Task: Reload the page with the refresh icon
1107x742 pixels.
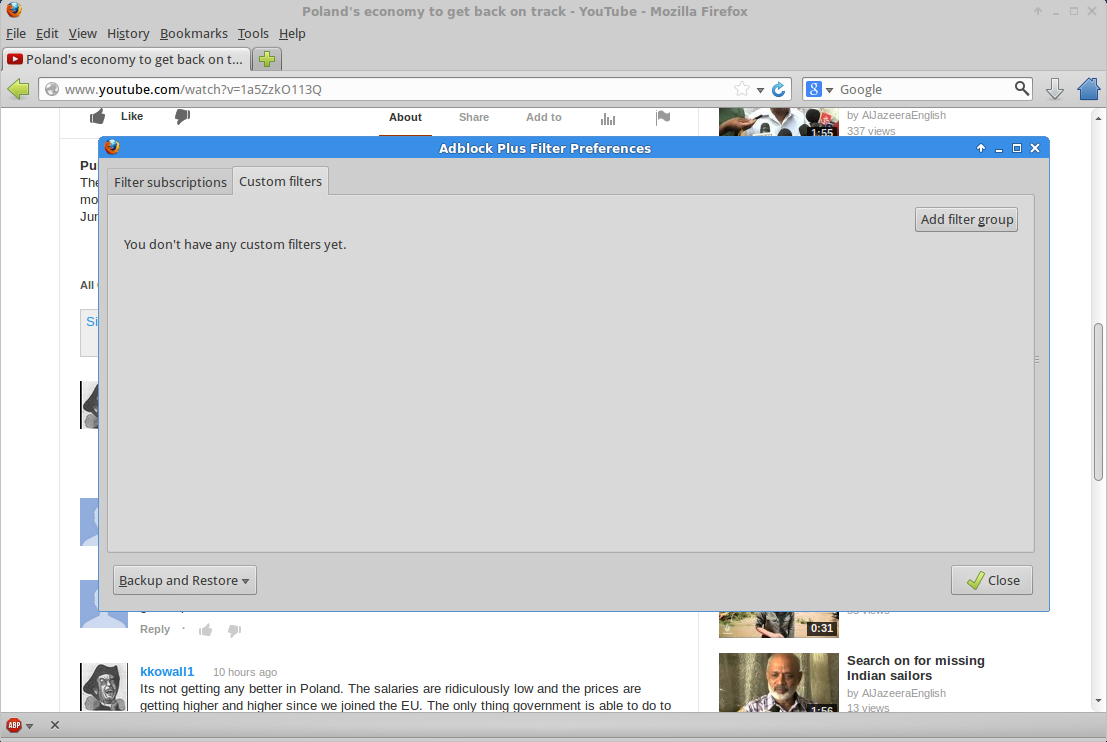Action: tap(779, 89)
